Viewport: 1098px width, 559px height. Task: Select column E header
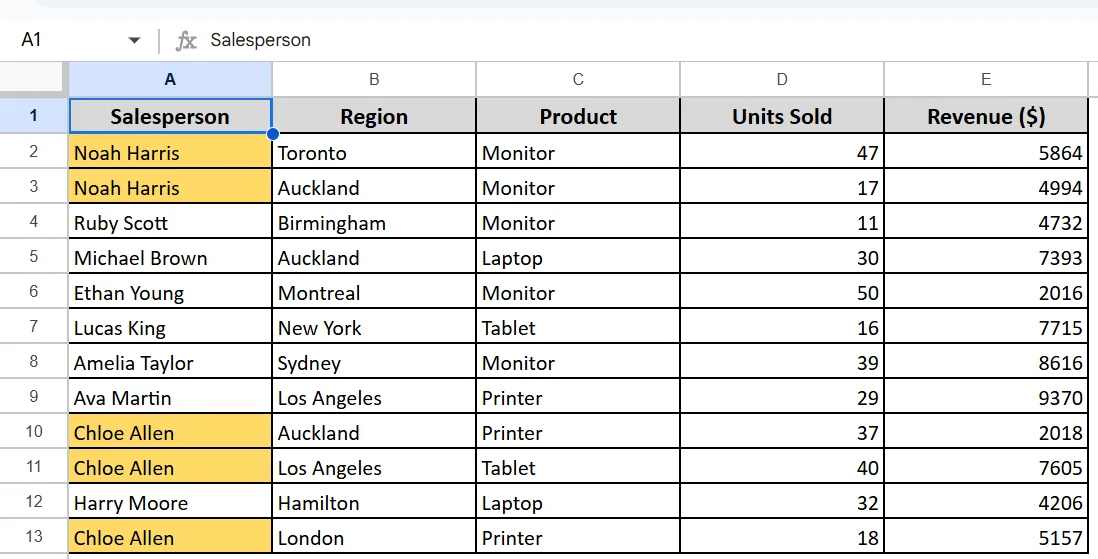pyautogui.click(x=986, y=79)
